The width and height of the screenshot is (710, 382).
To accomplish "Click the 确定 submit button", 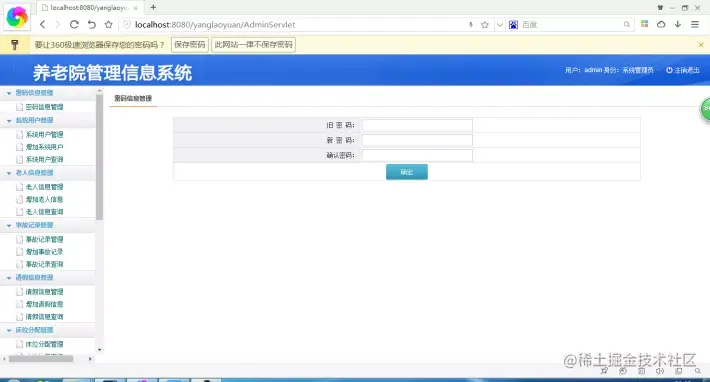I will (x=407, y=172).
